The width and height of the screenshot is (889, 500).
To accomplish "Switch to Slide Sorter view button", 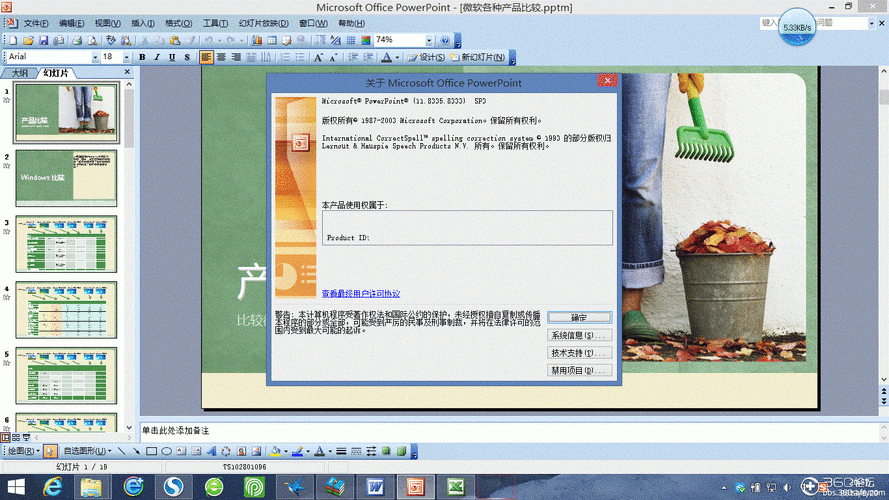I will pyautogui.click(x=16, y=438).
